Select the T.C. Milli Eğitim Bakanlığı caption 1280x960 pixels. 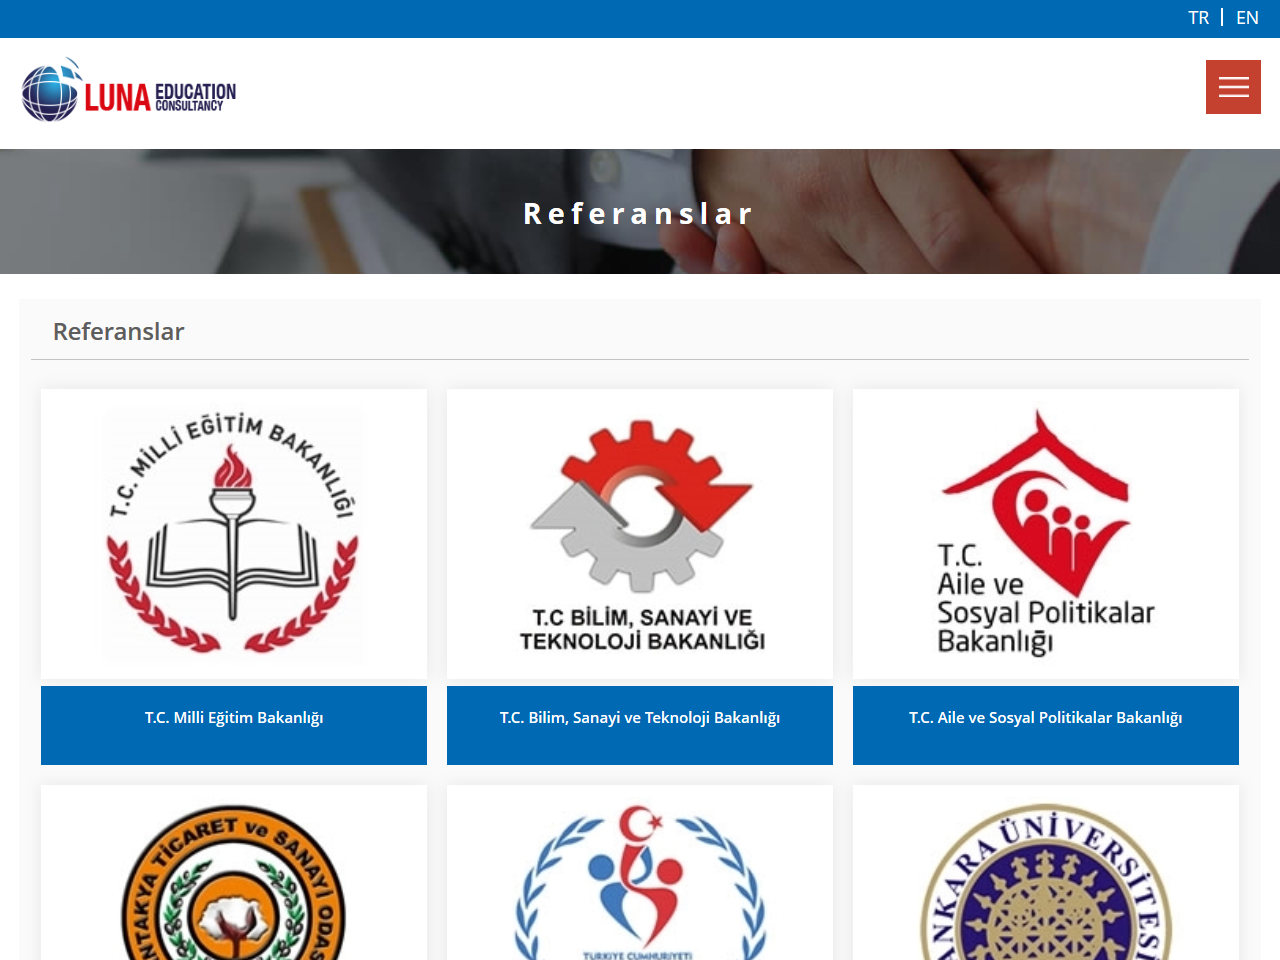[234, 718]
